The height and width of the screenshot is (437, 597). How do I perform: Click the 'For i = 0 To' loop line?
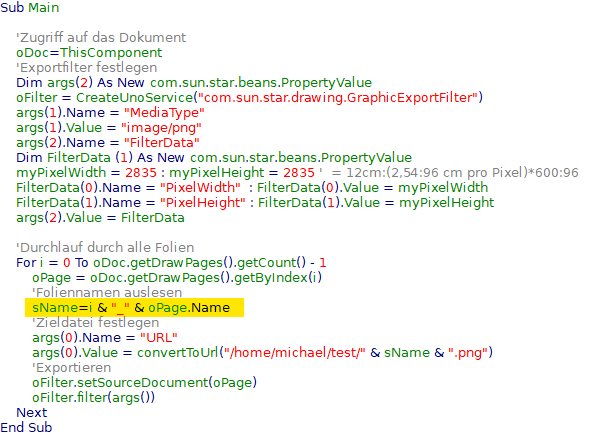click(x=171, y=263)
